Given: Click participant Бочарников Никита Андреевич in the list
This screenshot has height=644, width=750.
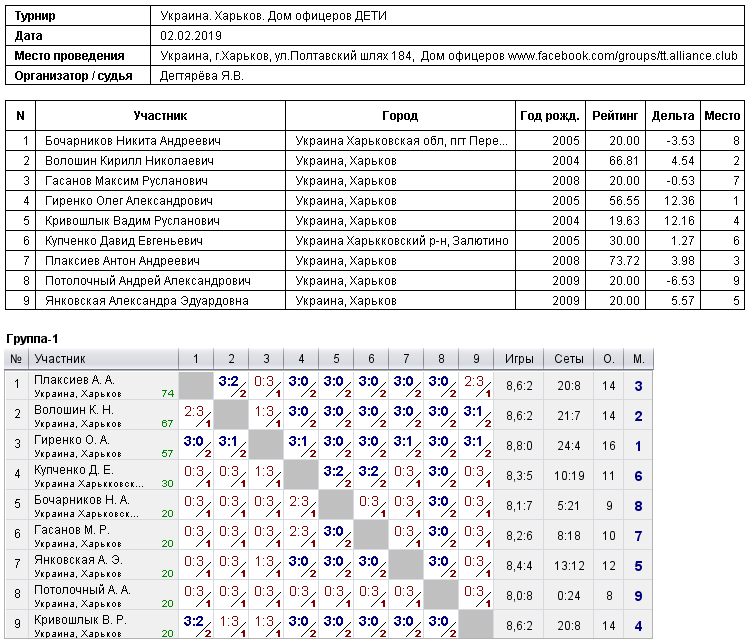Looking at the screenshot, I should [x=132, y=141].
